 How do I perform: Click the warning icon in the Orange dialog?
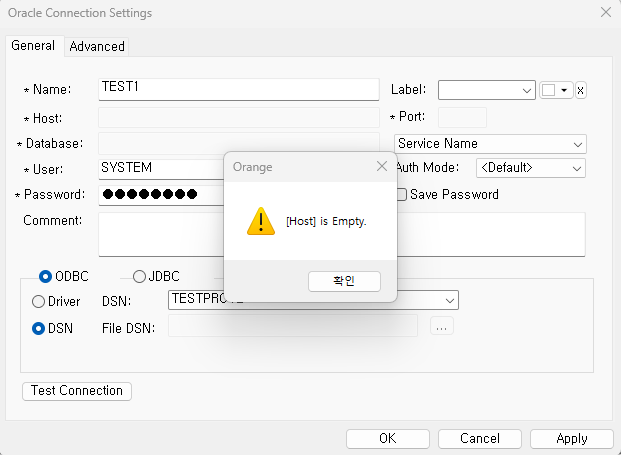[261, 221]
